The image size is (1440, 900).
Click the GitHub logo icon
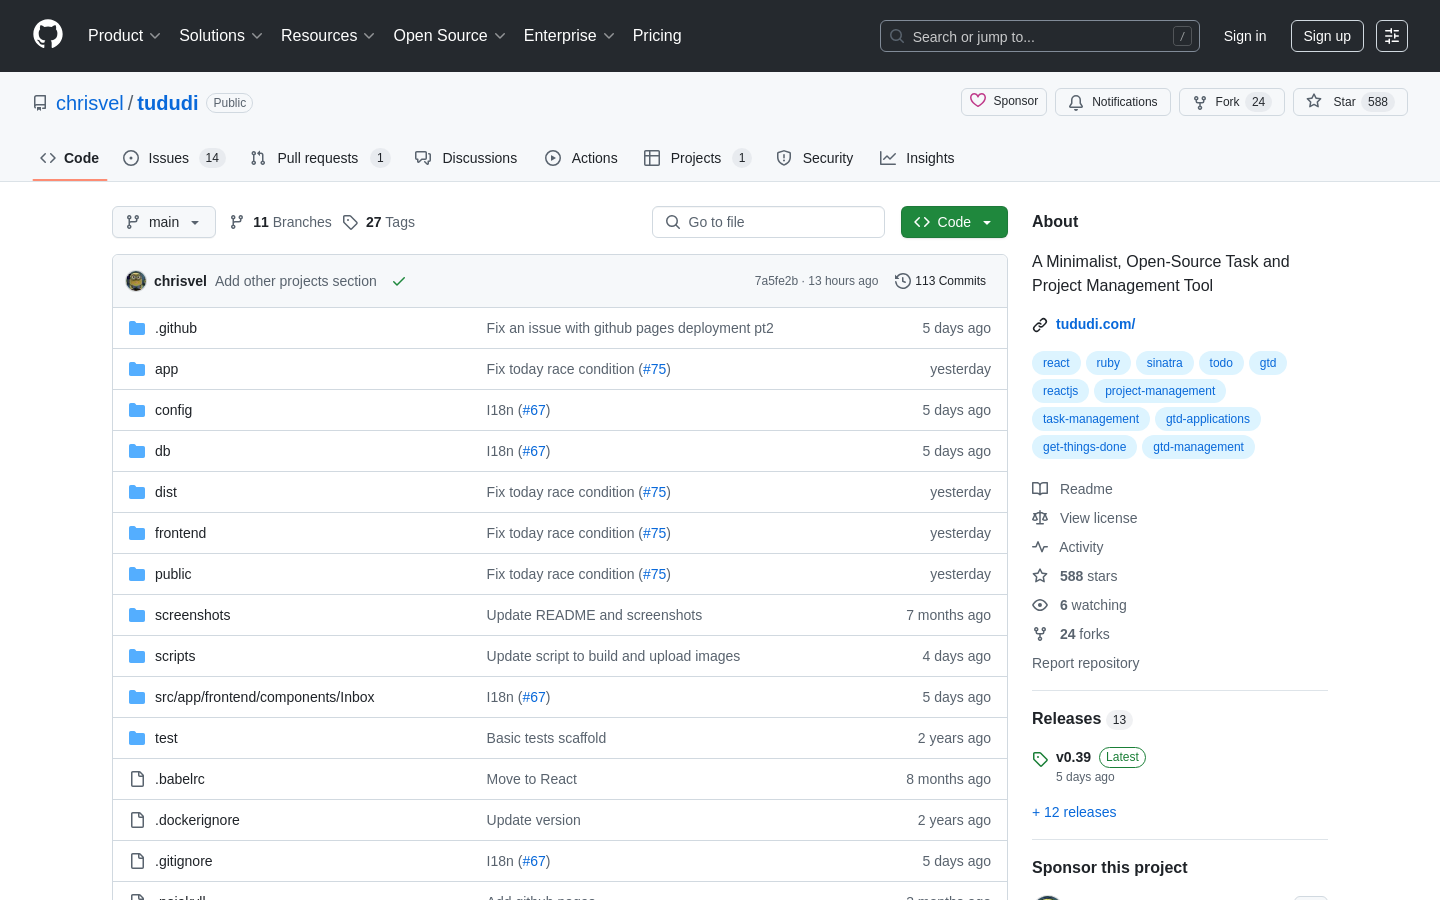tap(48, 35)
